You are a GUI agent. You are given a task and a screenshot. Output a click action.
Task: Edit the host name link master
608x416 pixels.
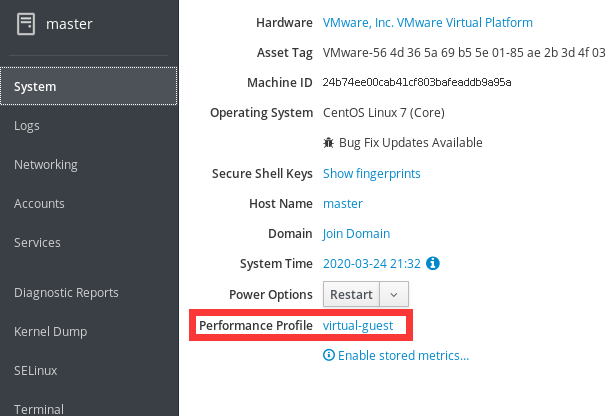tap(342, 203)
